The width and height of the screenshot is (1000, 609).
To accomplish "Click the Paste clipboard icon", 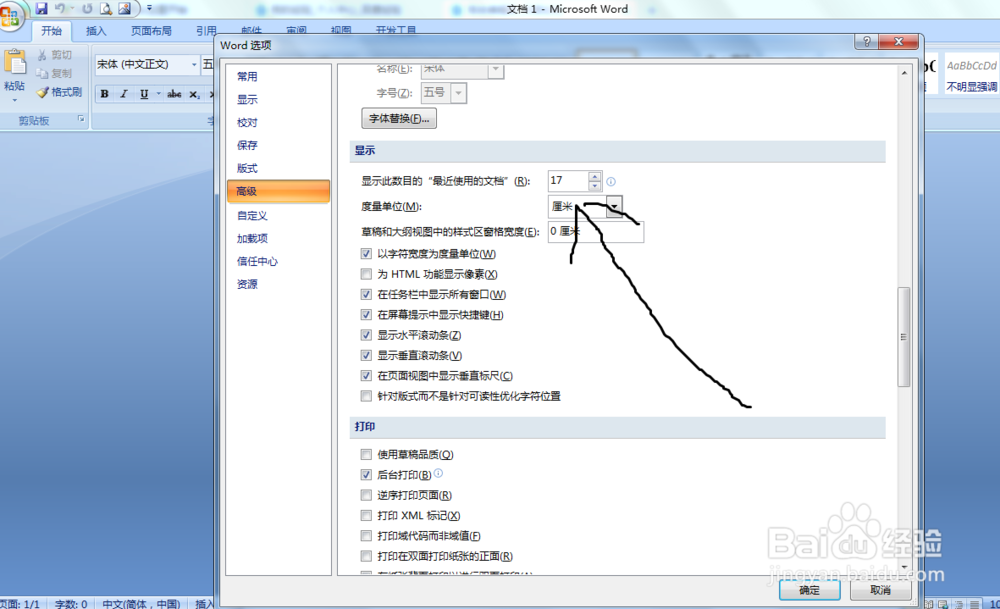I will pos(15,64).
